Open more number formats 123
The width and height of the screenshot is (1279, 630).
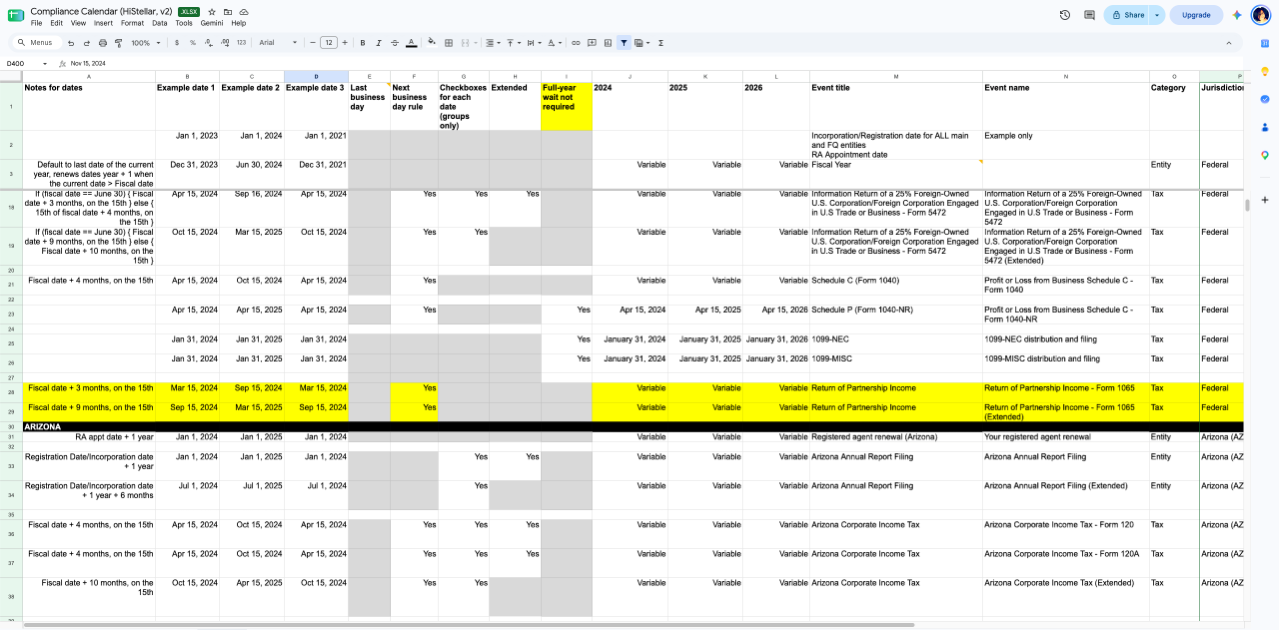coord(241,43)
